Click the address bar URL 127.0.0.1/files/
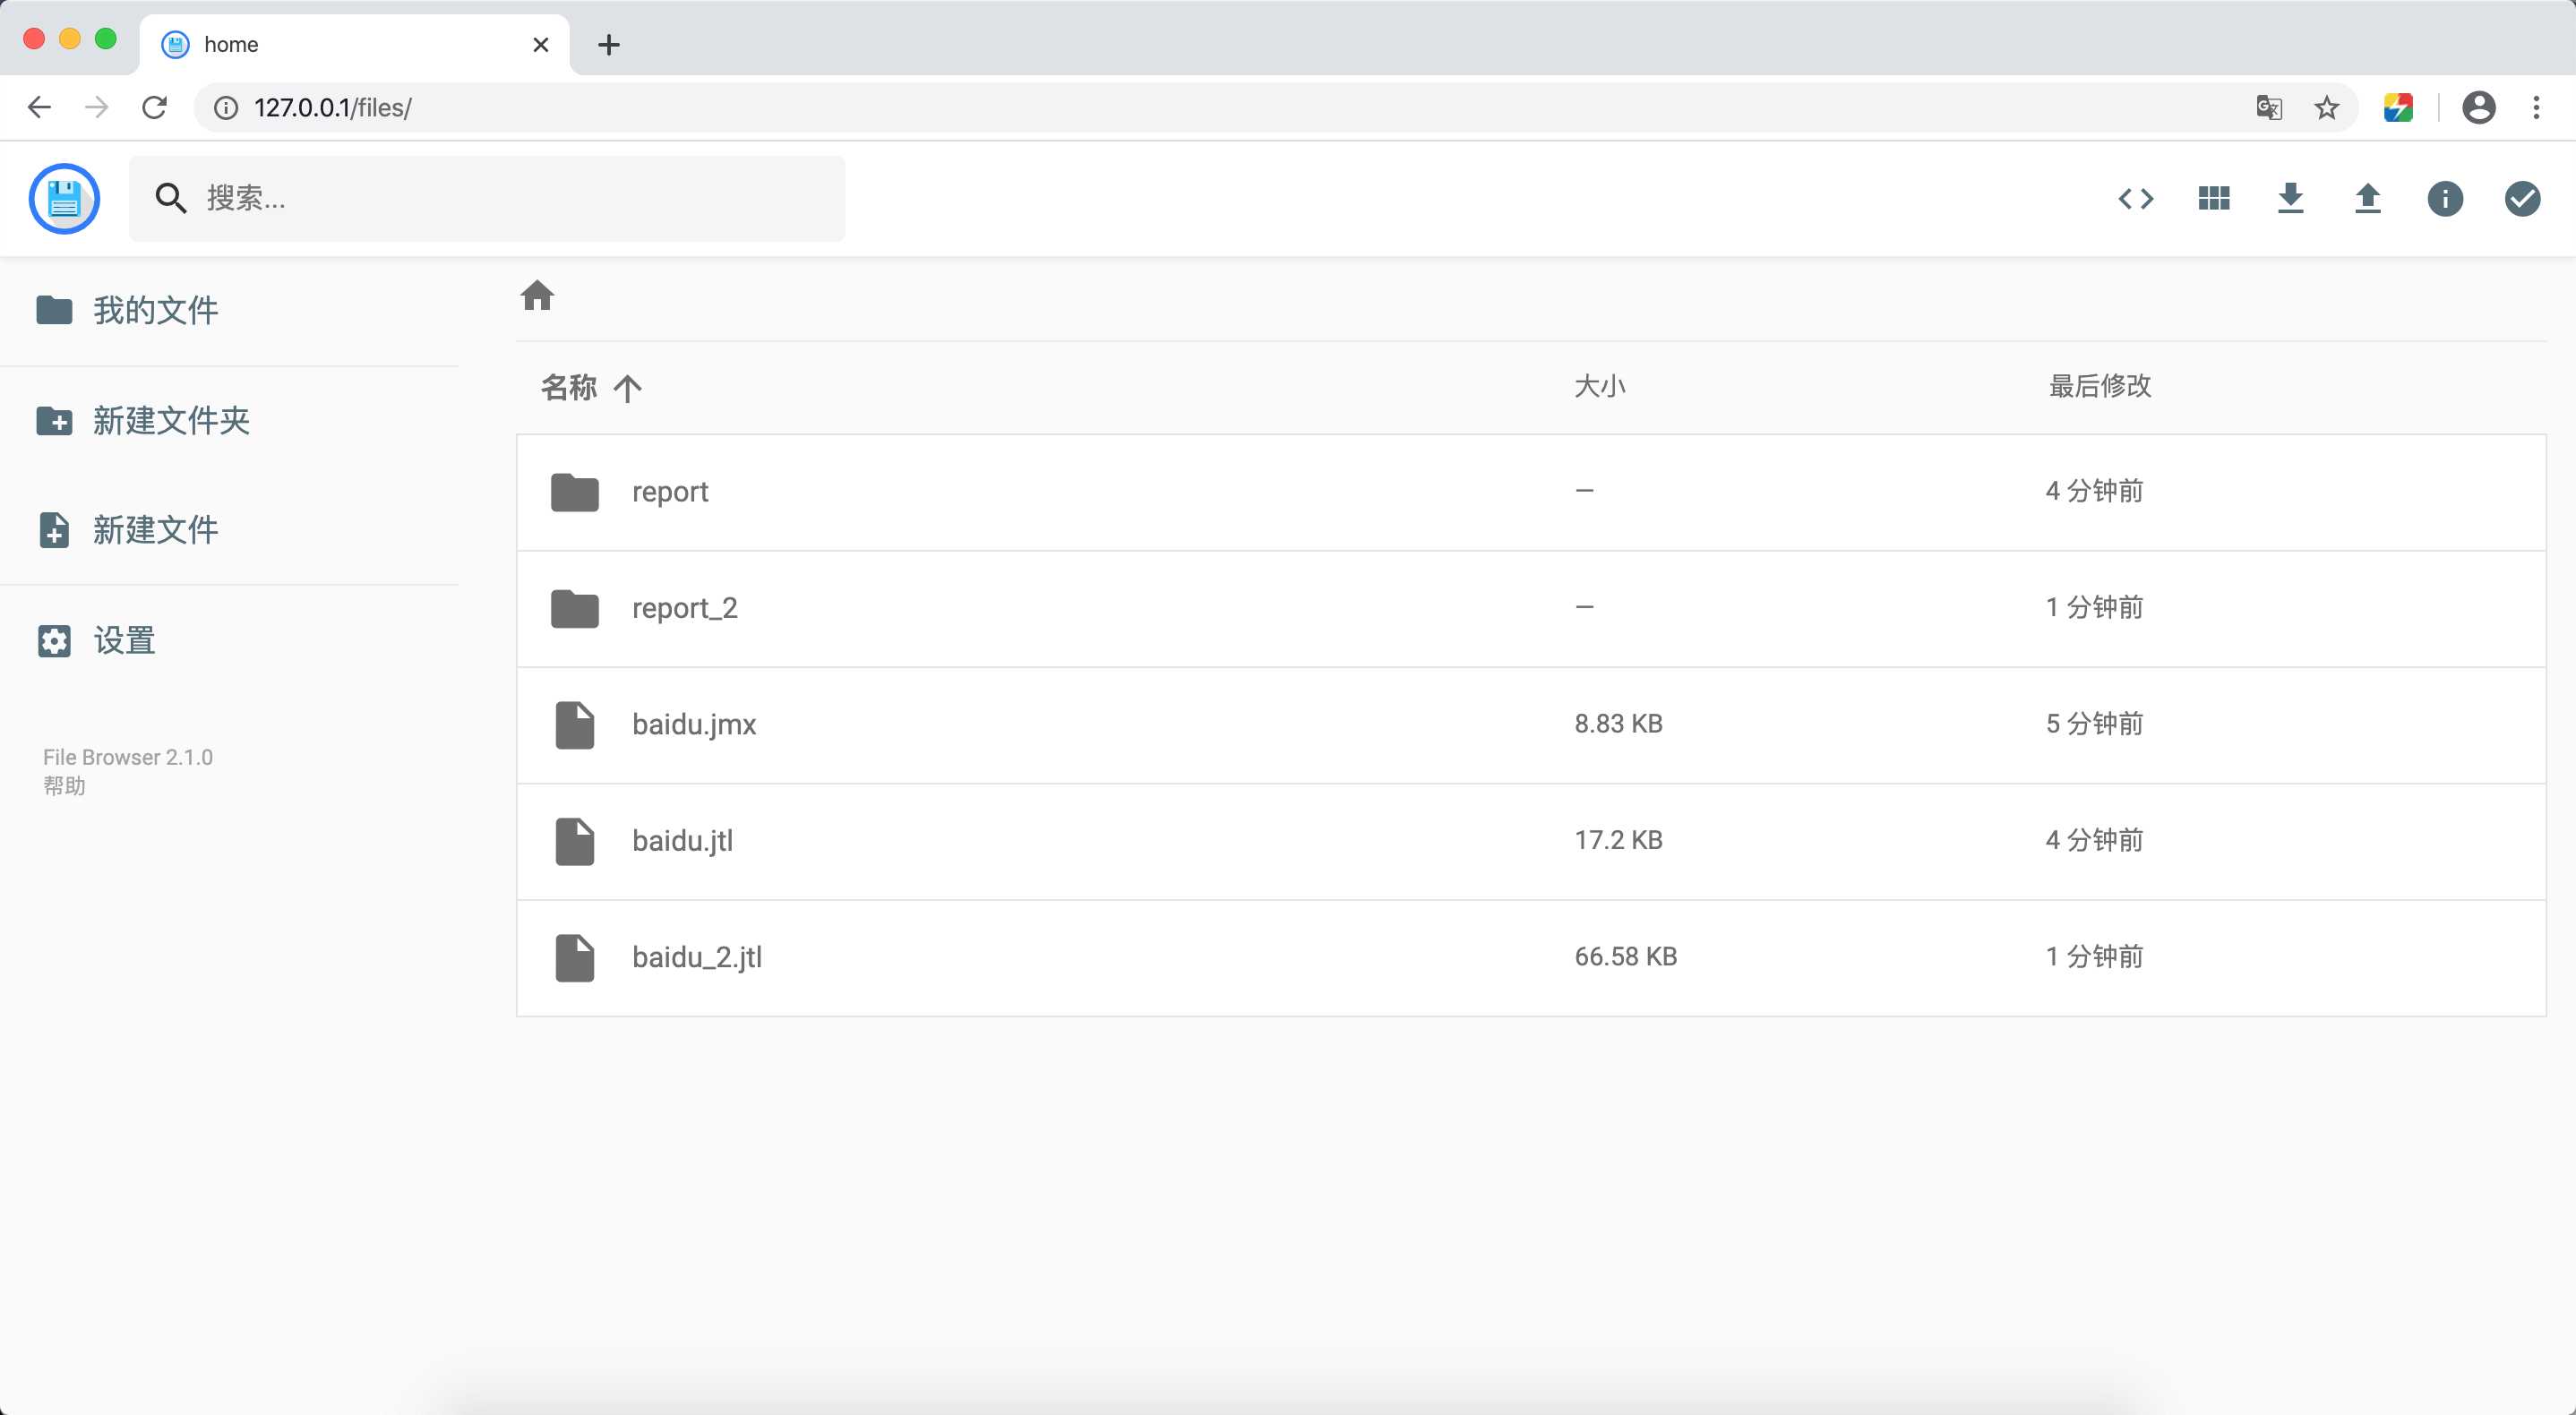The width and height of the screenshot is (2576, 1415). (x=333, y=107)
